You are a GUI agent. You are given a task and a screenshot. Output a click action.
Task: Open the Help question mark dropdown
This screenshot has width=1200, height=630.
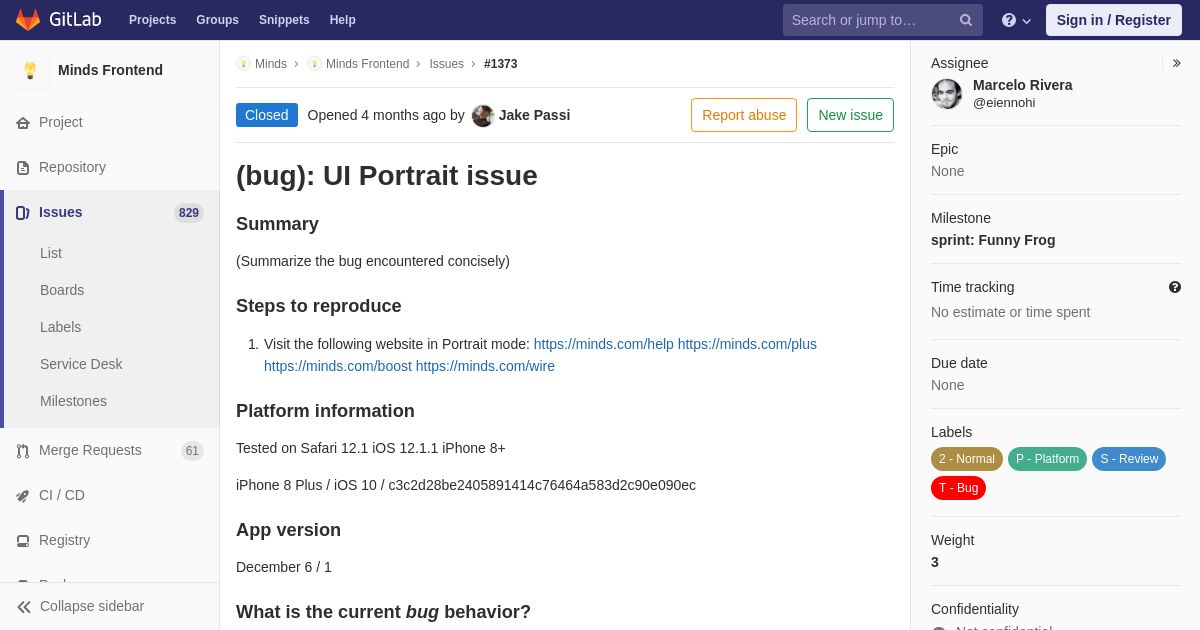pos(1016,20)
